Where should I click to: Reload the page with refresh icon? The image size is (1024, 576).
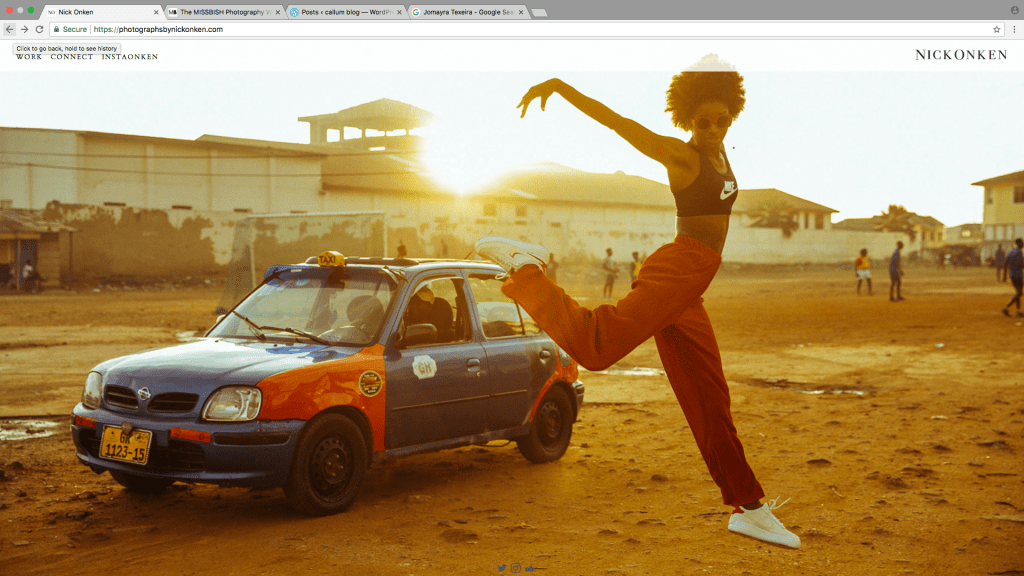pyautogui.click(x=39, y=29)
